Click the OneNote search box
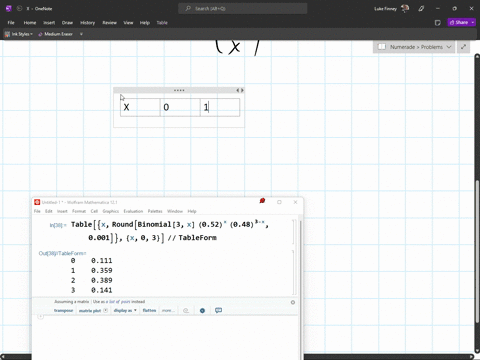 (243, 9)
